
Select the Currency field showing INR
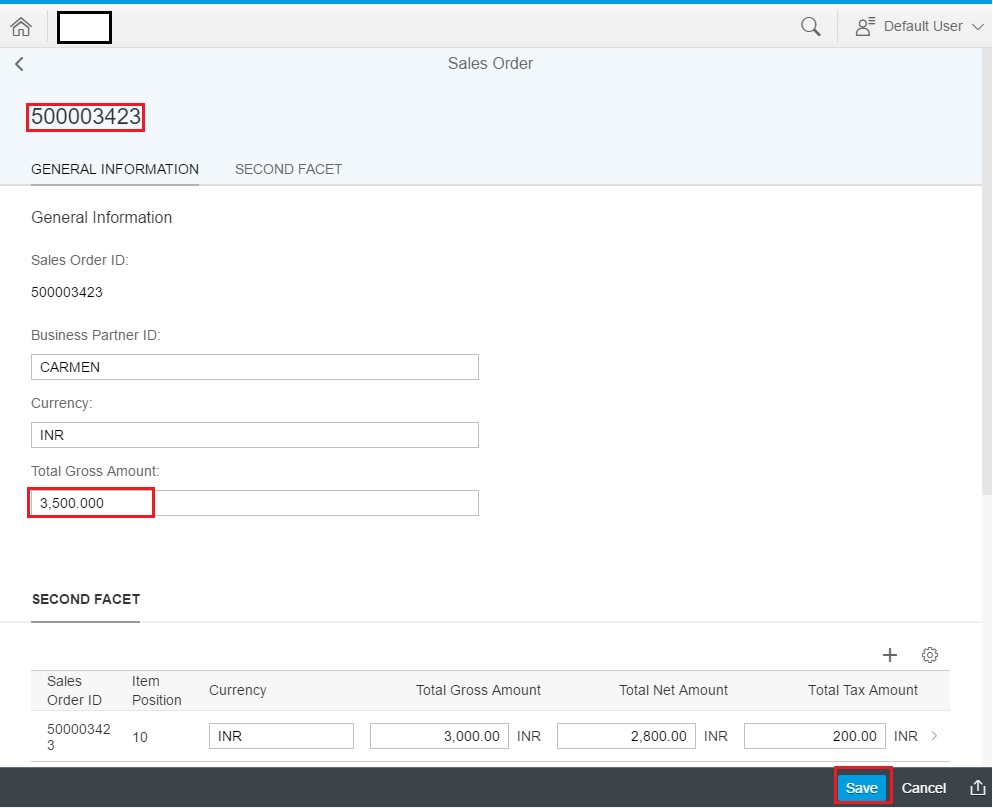[254, 434]
